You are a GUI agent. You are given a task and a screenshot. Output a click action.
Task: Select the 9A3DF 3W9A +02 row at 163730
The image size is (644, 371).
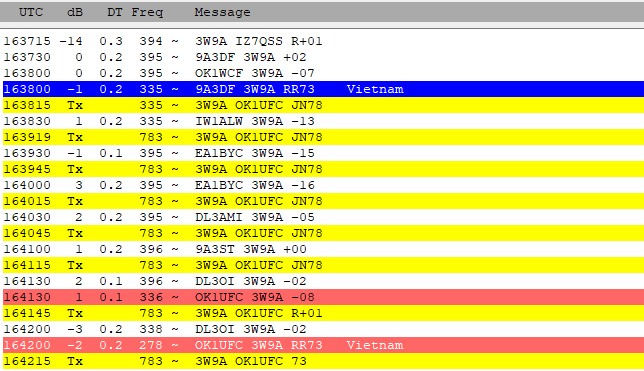coord(323,57)
